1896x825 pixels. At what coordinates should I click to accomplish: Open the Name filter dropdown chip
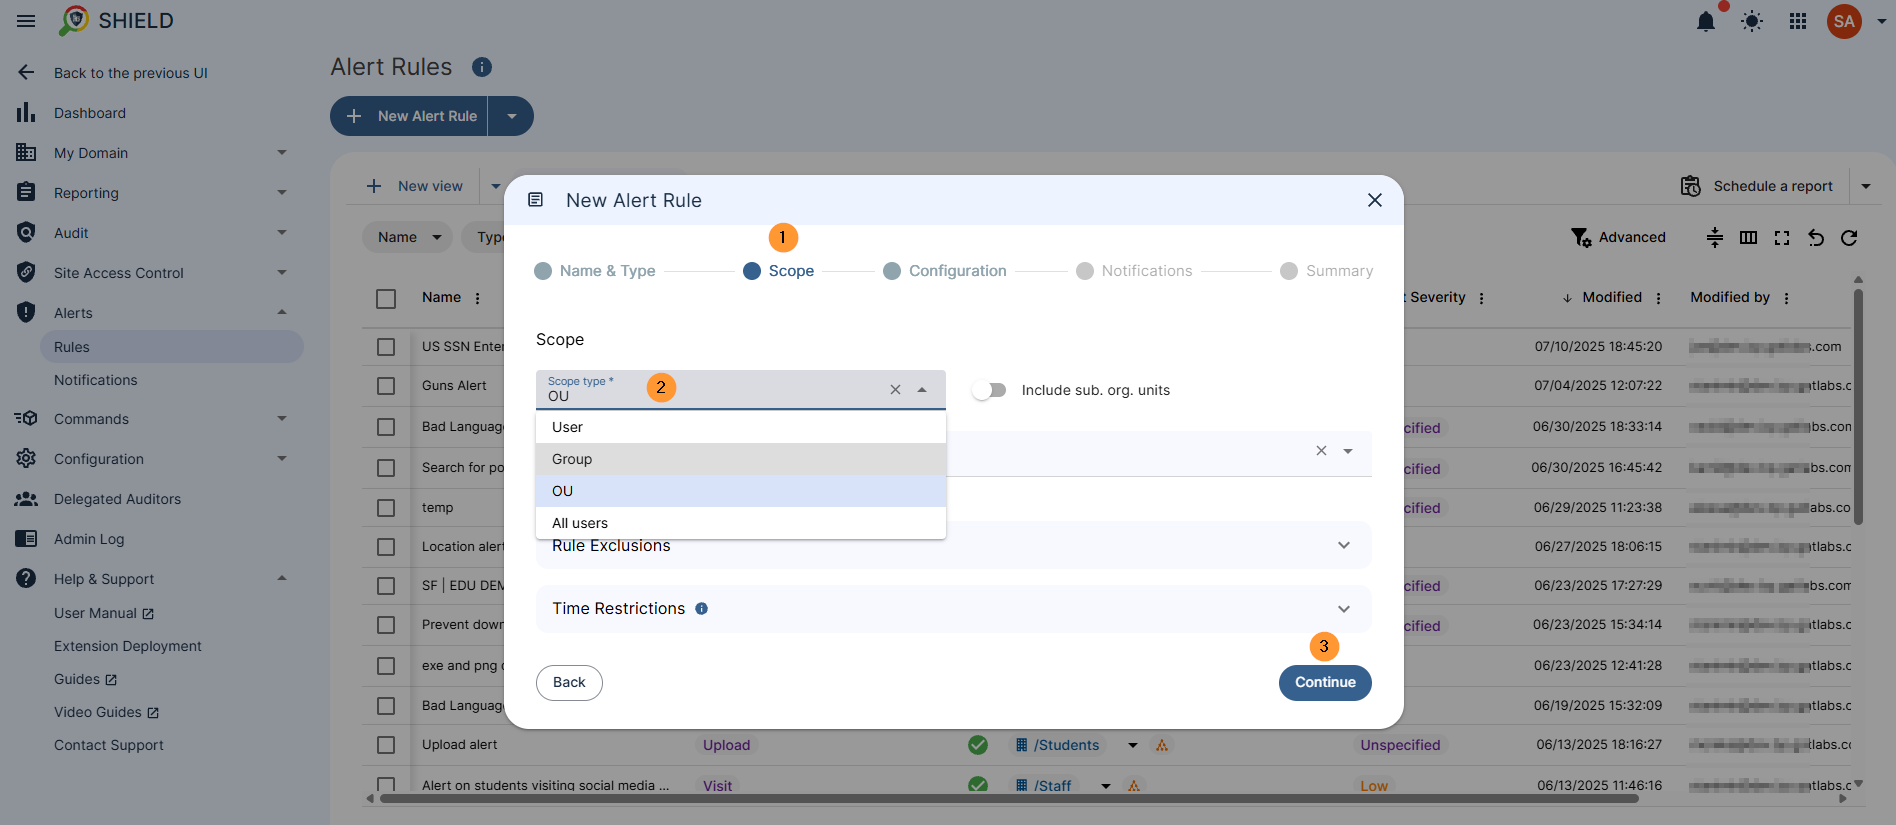(408, 237)
